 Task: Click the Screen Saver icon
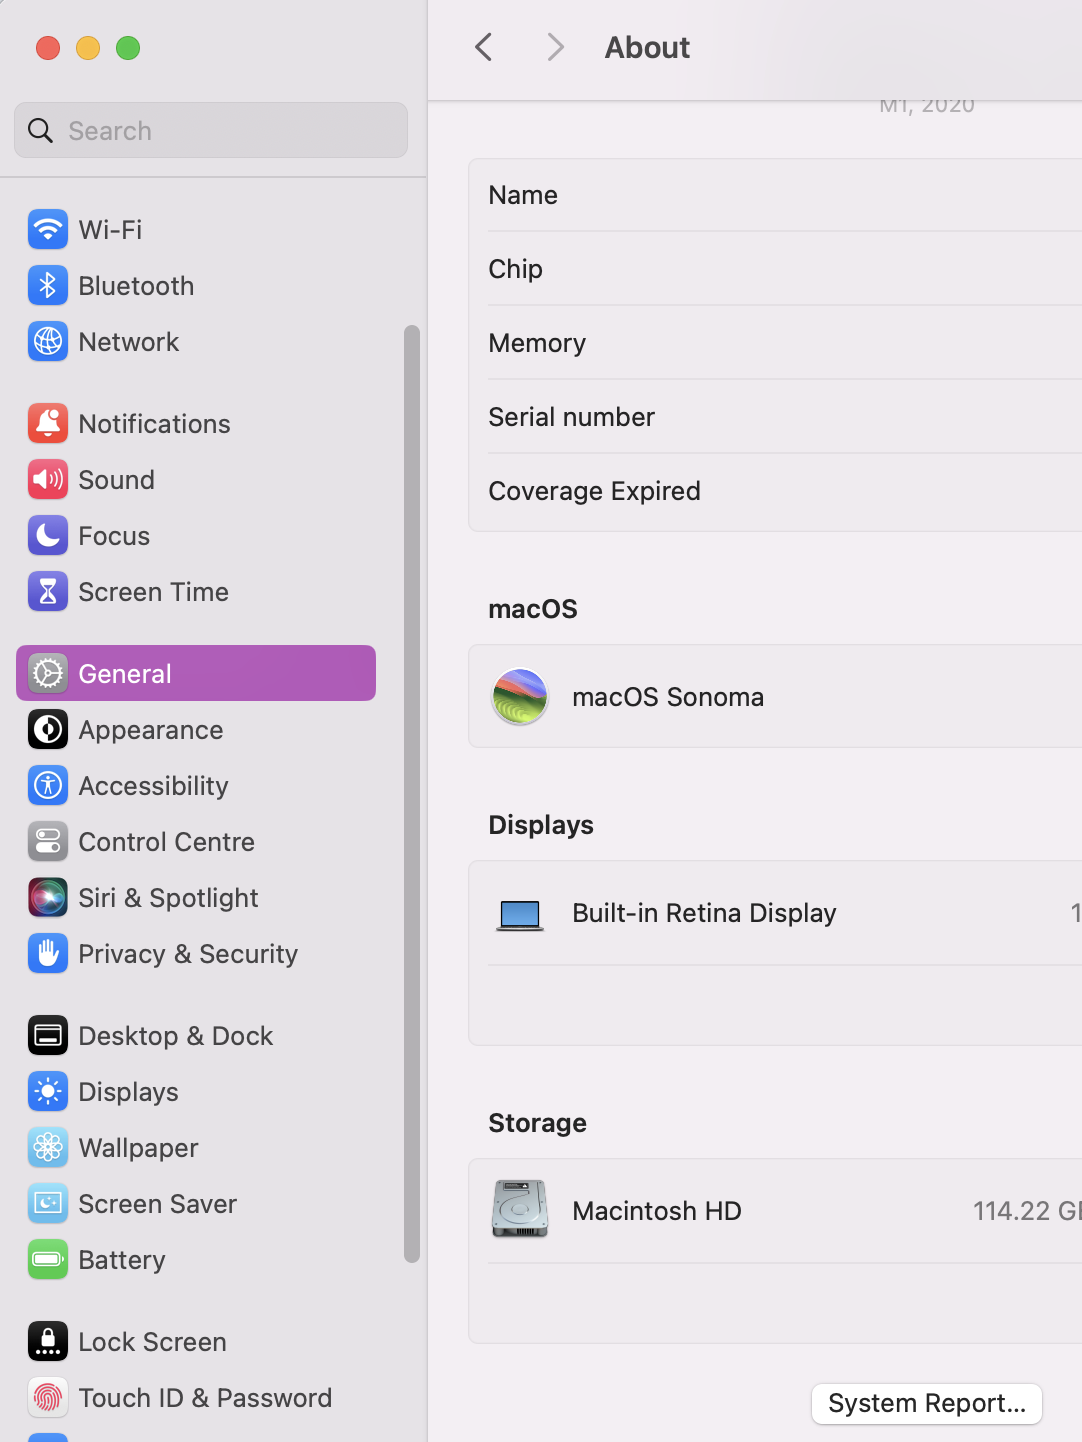click(x=48, y=1204)
